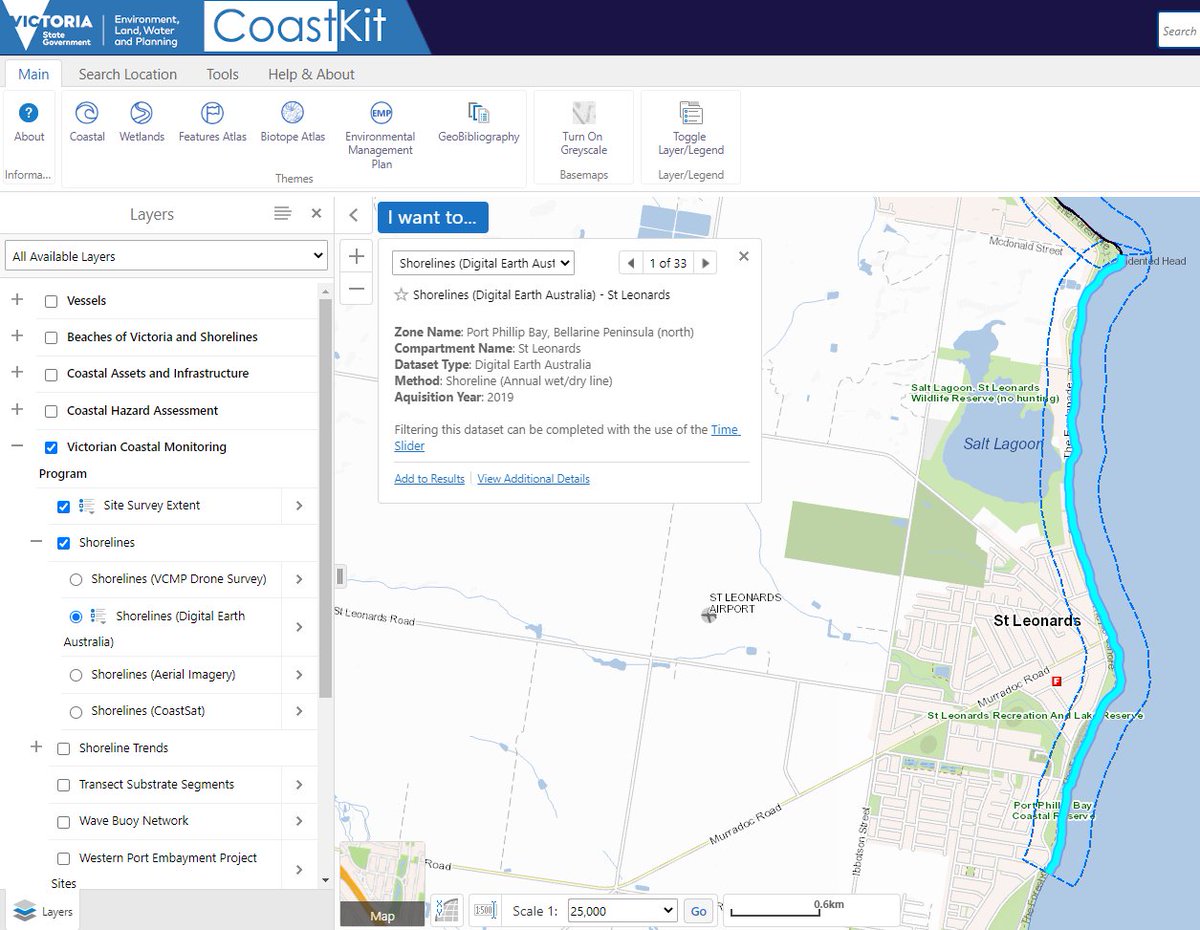The image size is (1200, 930).
Task: Click Add to Results link
Action: [429, 479]
